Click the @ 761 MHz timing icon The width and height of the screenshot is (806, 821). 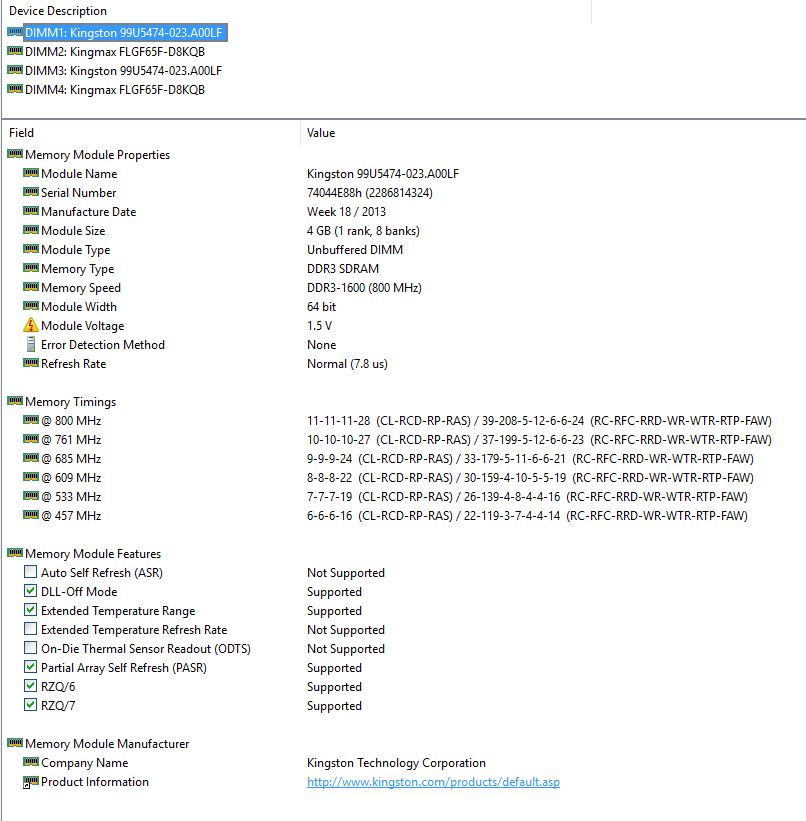[x=31, y=439]
